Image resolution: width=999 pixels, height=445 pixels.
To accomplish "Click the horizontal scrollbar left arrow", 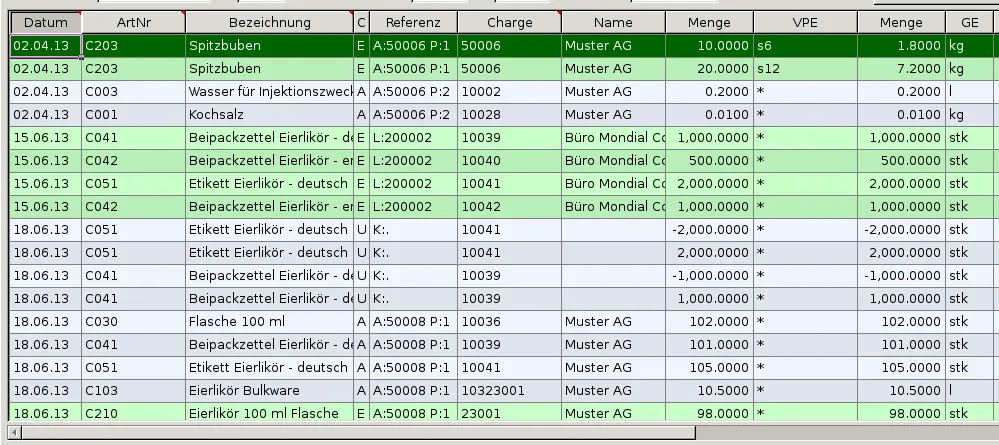I will click(15, 433).
